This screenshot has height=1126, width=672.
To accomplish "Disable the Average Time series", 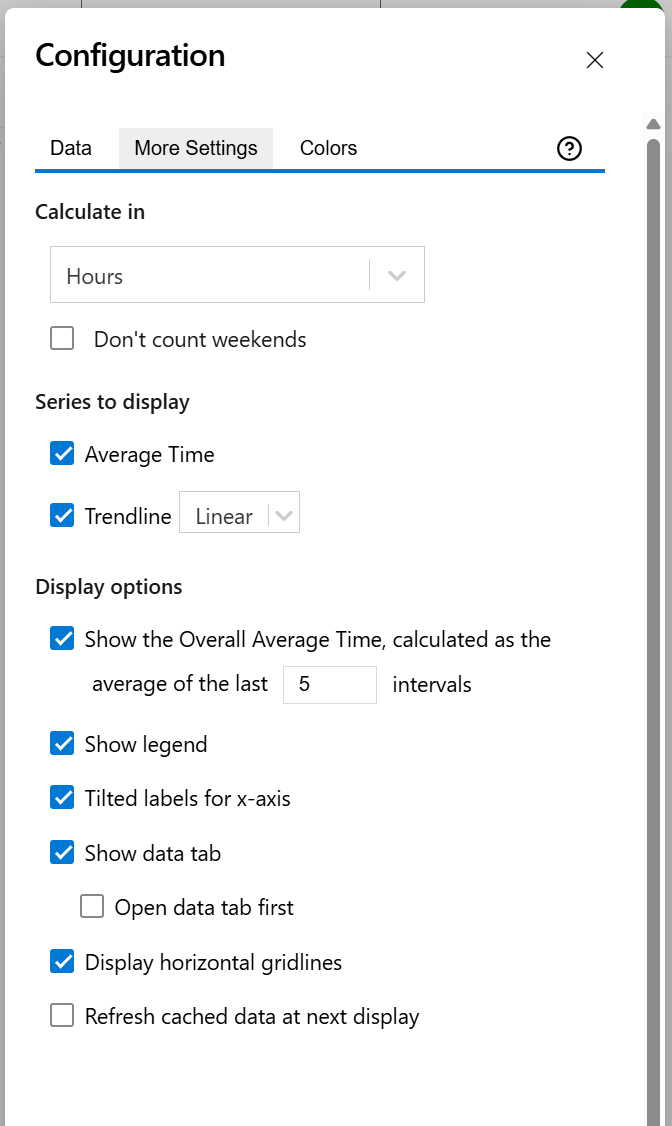I will [62, 453].
